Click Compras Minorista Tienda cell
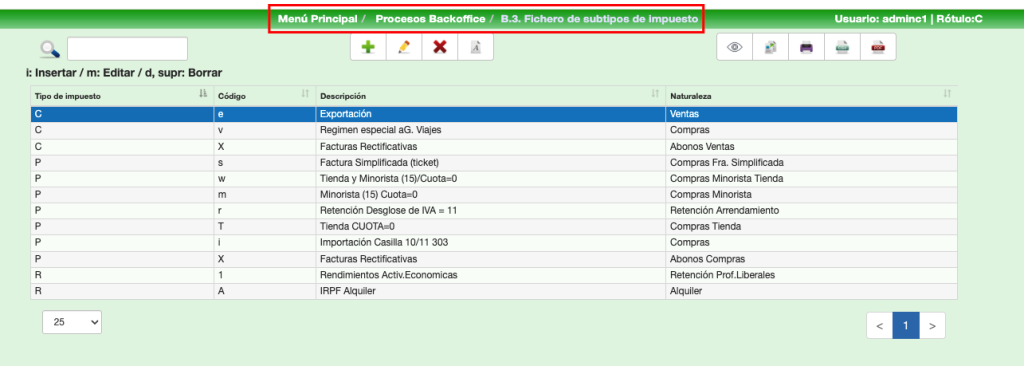The height and width of the screenshot is (366, 1024). tap(812, 178)
